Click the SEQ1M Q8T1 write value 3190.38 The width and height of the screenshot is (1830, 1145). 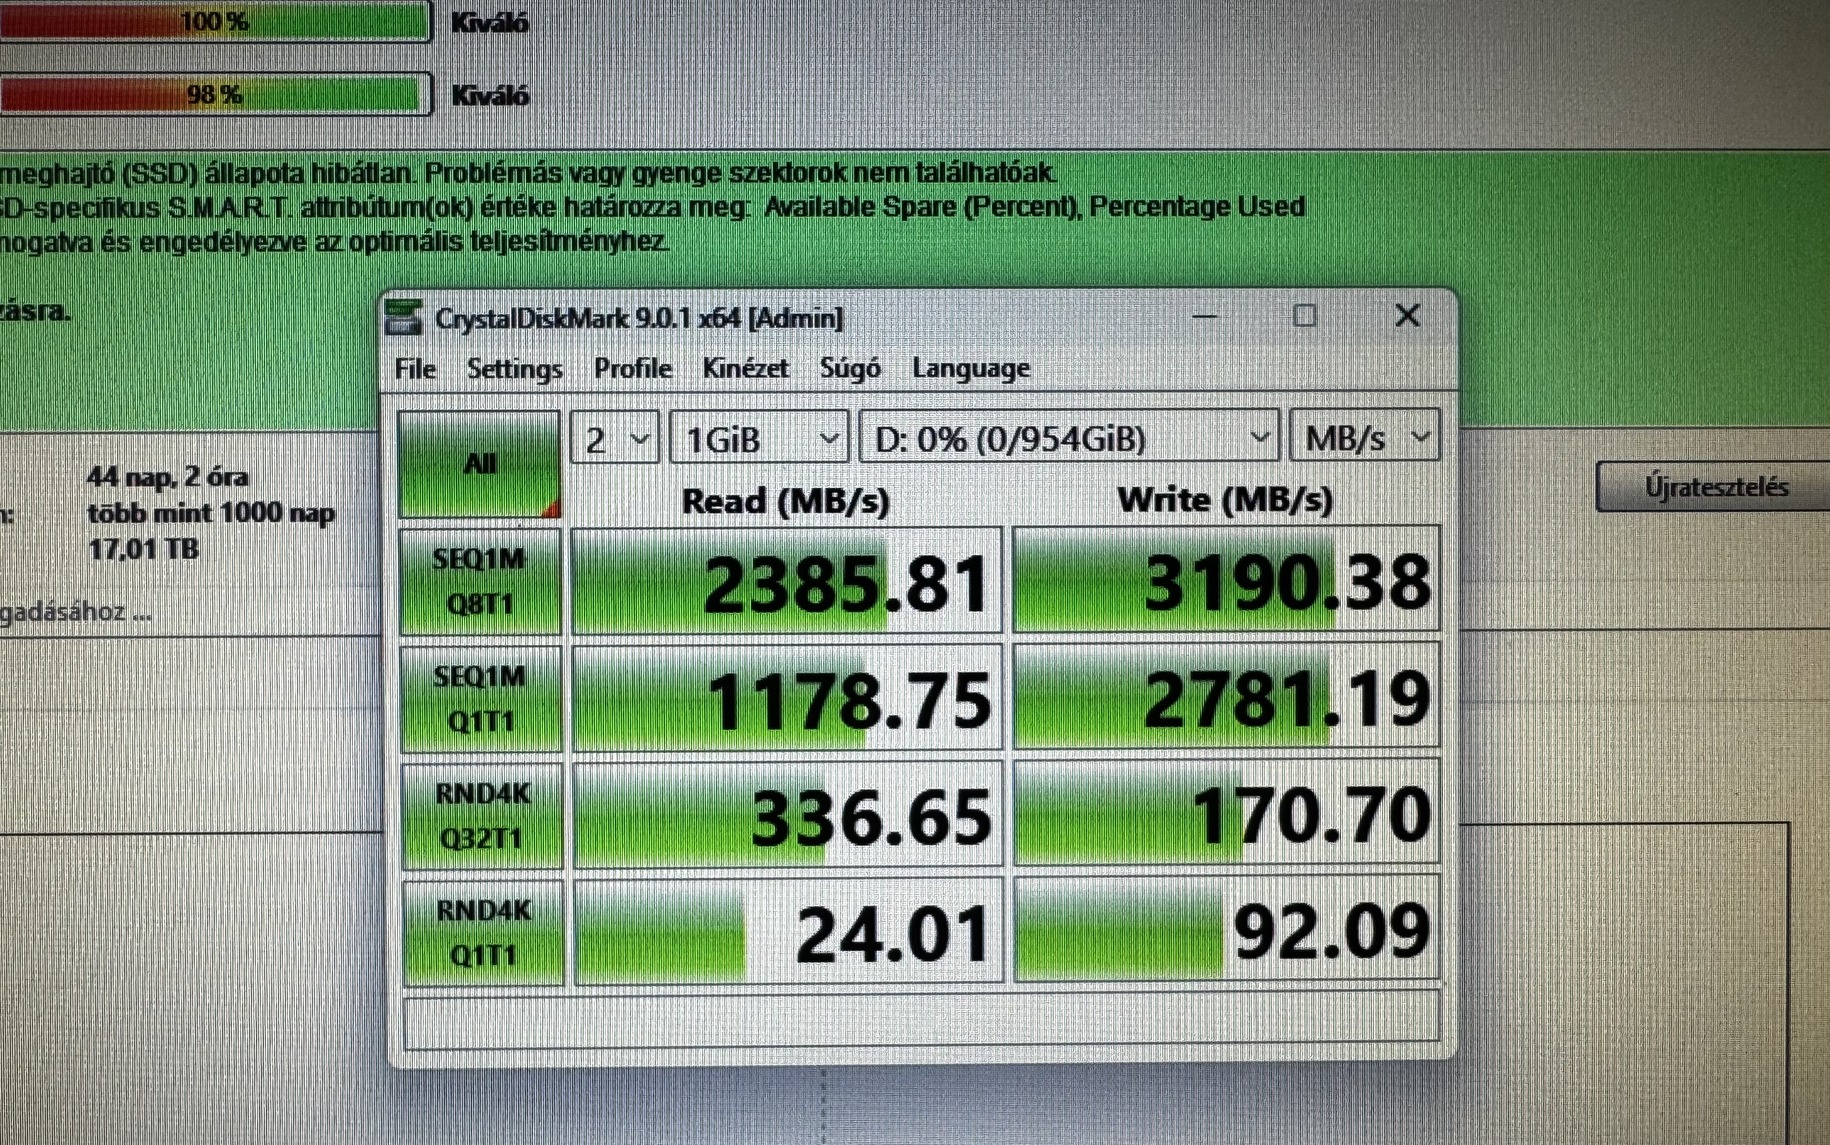click(1226, 580)
